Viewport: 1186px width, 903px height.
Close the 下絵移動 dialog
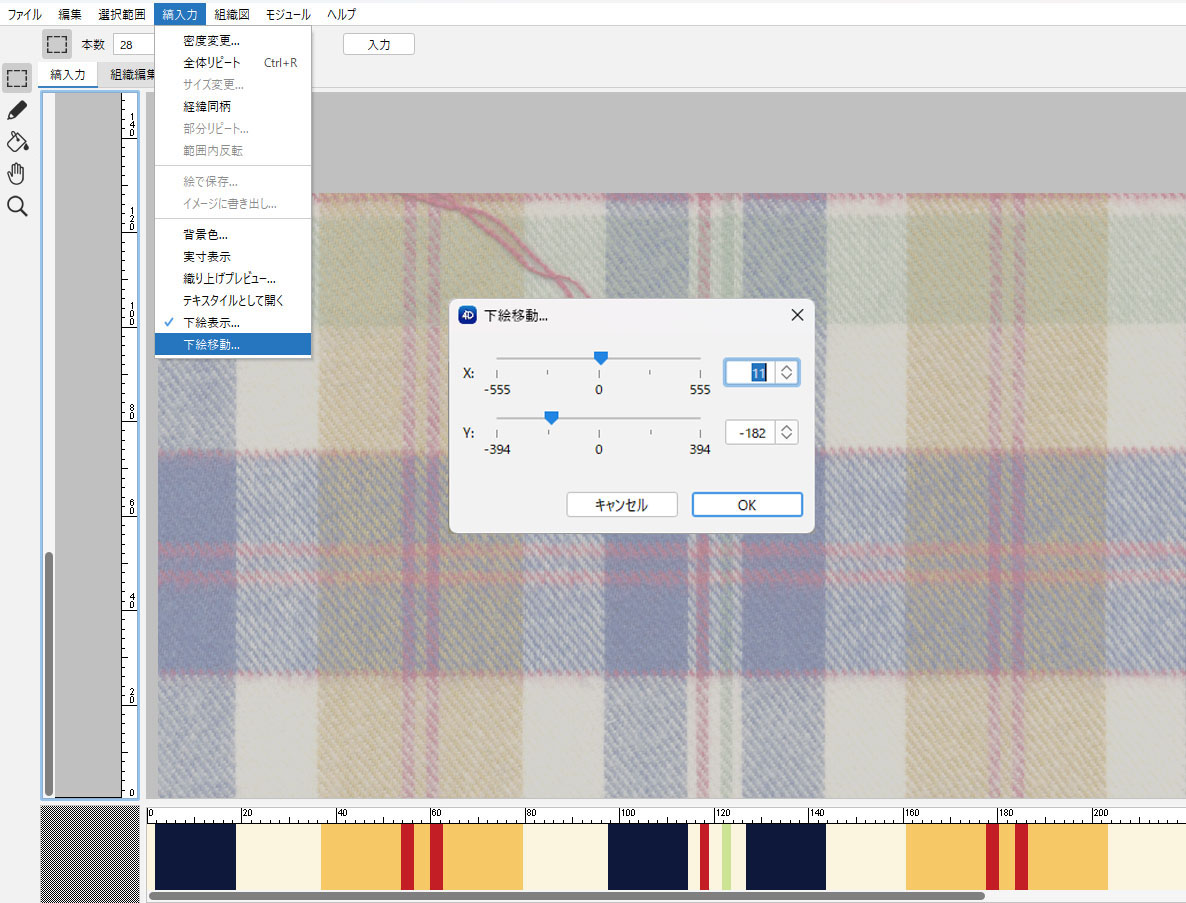click(x=797, y=315)
